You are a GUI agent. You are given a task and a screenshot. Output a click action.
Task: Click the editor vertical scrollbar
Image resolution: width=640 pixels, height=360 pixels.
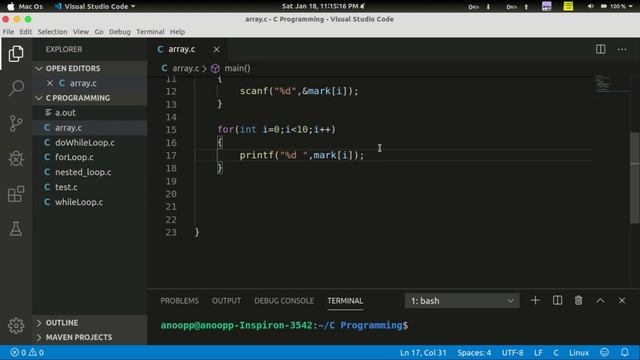635,178
